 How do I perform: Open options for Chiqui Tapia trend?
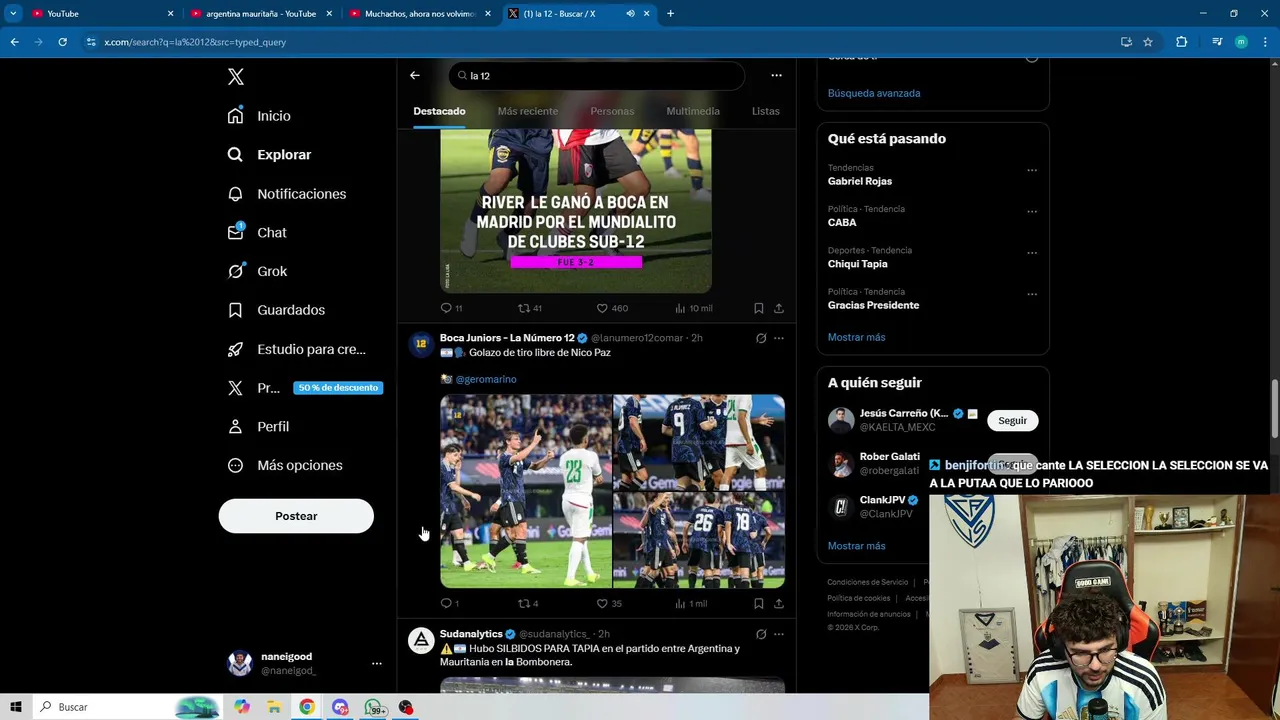pyautogui.click(x=1032, y=253)
